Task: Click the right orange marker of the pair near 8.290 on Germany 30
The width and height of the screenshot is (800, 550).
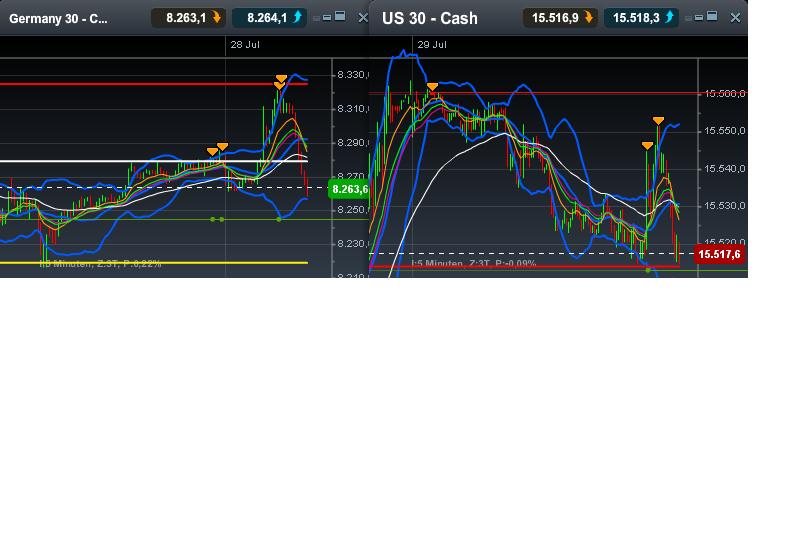Action: click(222, 147)
